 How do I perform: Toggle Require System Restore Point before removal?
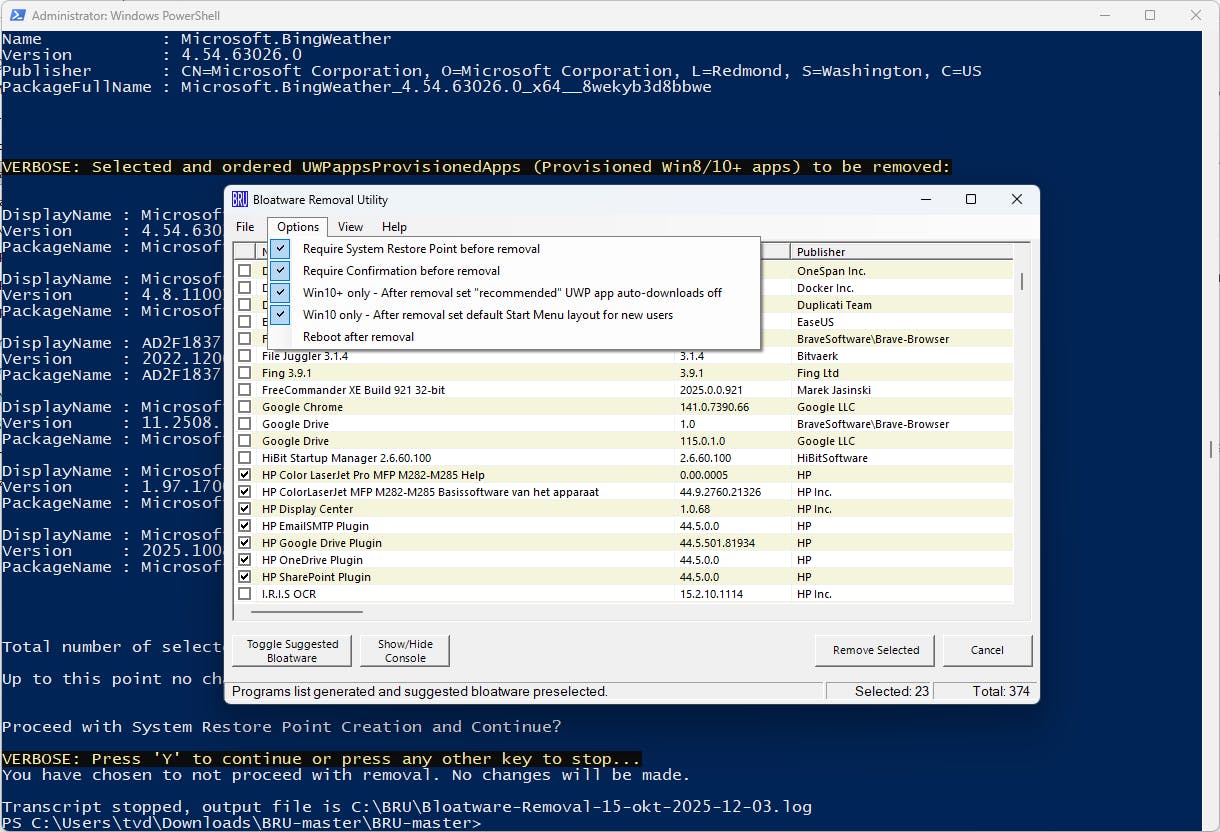tap(514, 249)
